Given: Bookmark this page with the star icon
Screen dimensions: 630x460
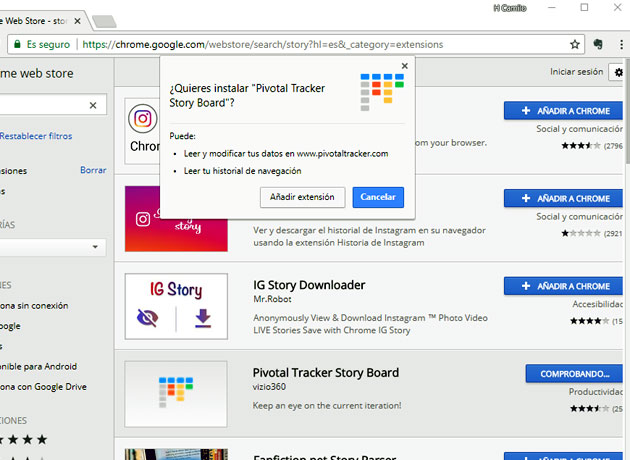Looking at the screenshot, I should pyautogui.click(x=575, y=45).
